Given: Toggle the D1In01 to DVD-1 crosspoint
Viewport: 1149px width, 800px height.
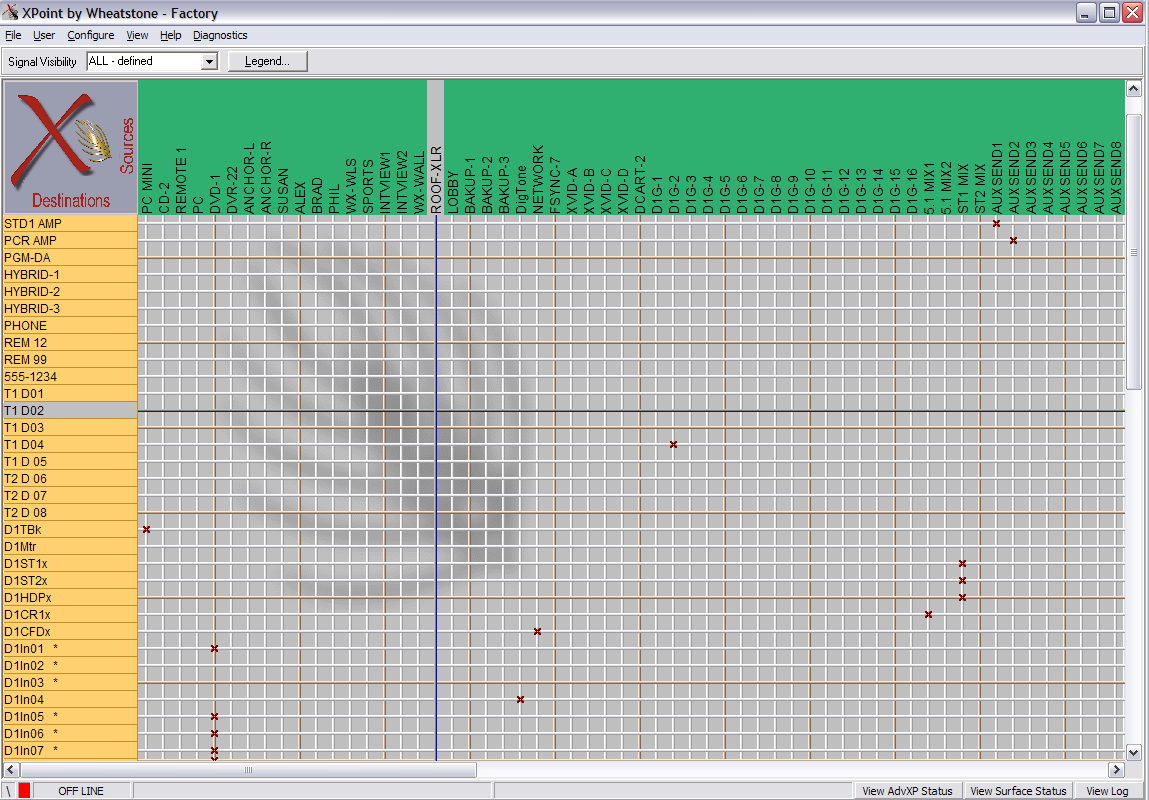Looking at the screenshot, I should coord(215,648).
